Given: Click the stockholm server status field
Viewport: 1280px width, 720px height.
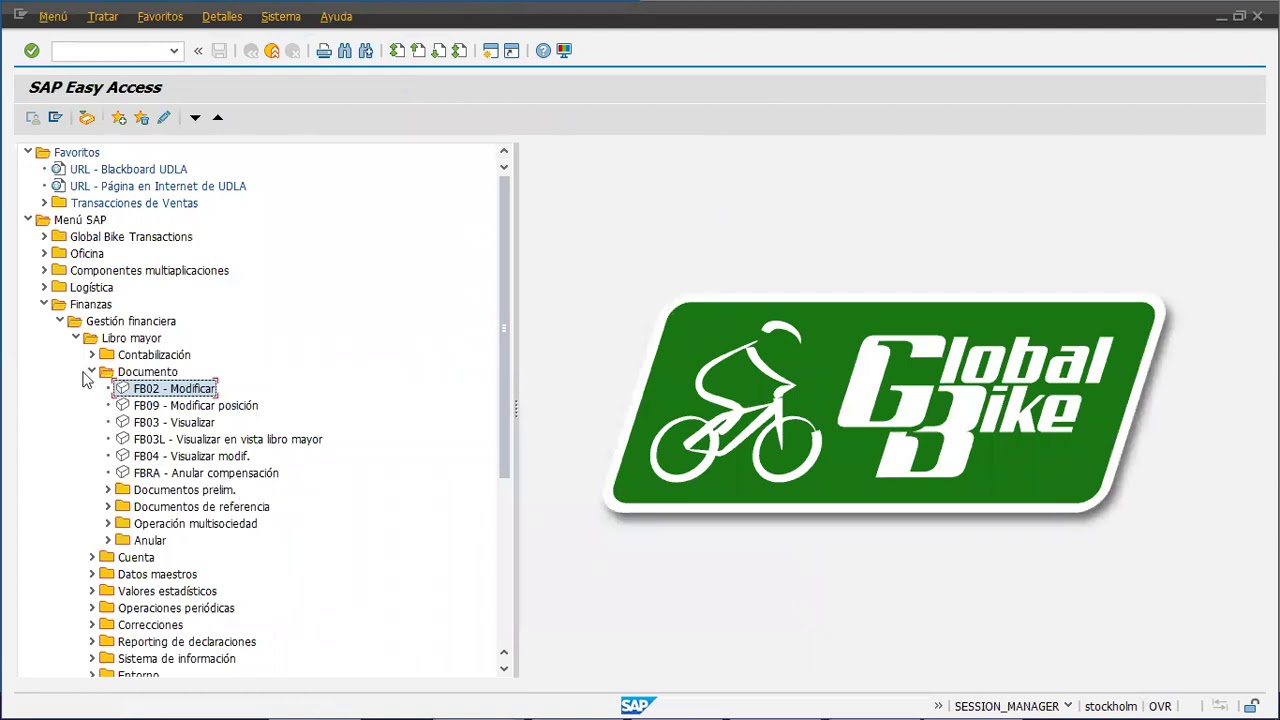Looking at the screenshot, I should 1111,706.
